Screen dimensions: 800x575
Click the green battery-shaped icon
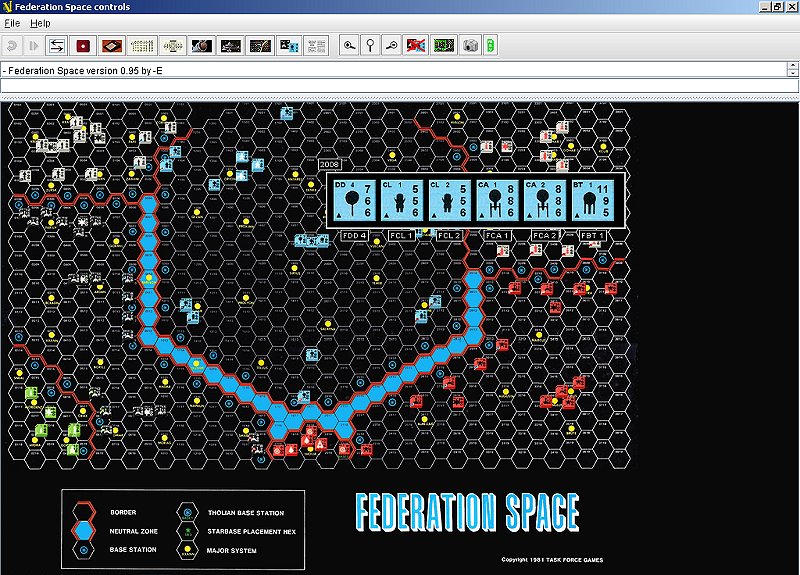click(x=490, y=46)
